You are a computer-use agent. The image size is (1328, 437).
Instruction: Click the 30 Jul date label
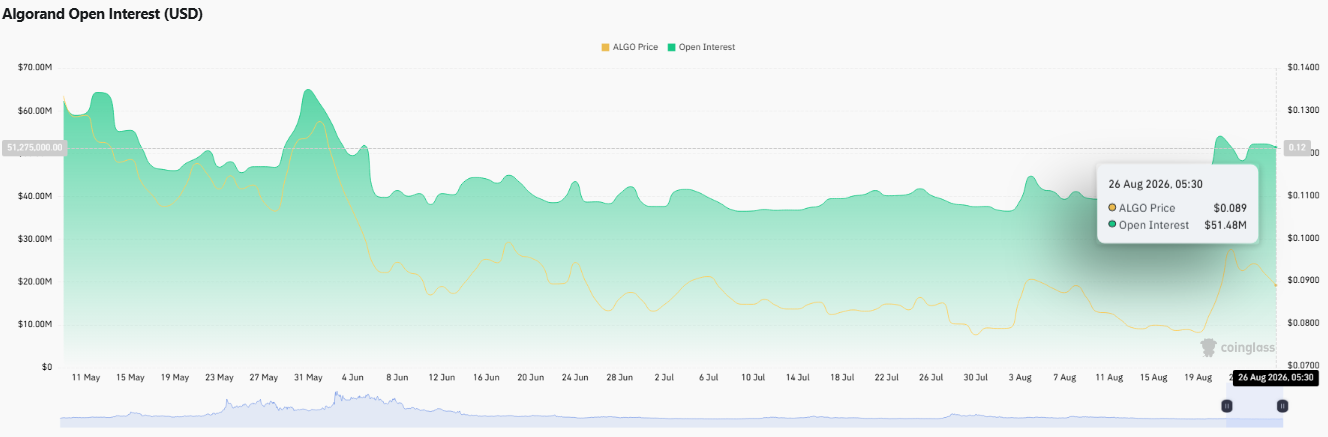(976, 378)
